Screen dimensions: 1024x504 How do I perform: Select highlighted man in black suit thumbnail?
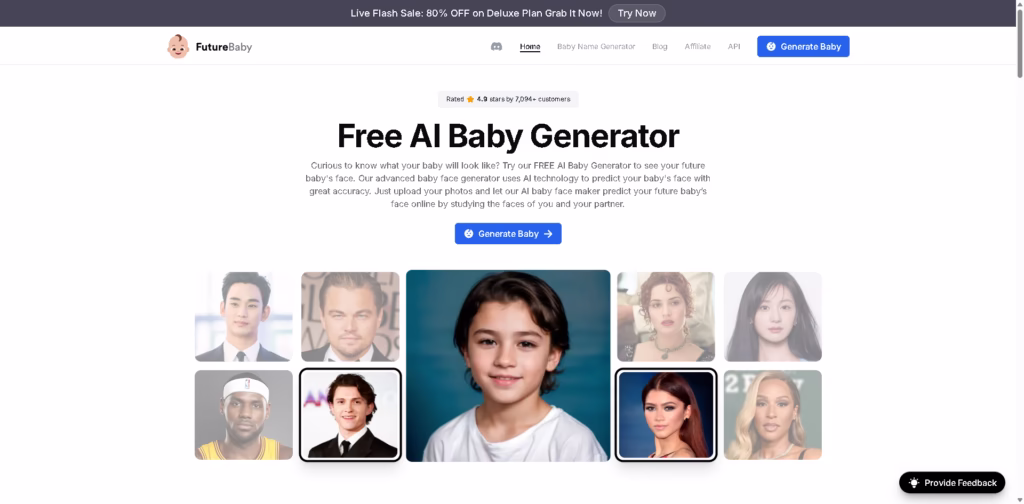[x=350, y=415]
